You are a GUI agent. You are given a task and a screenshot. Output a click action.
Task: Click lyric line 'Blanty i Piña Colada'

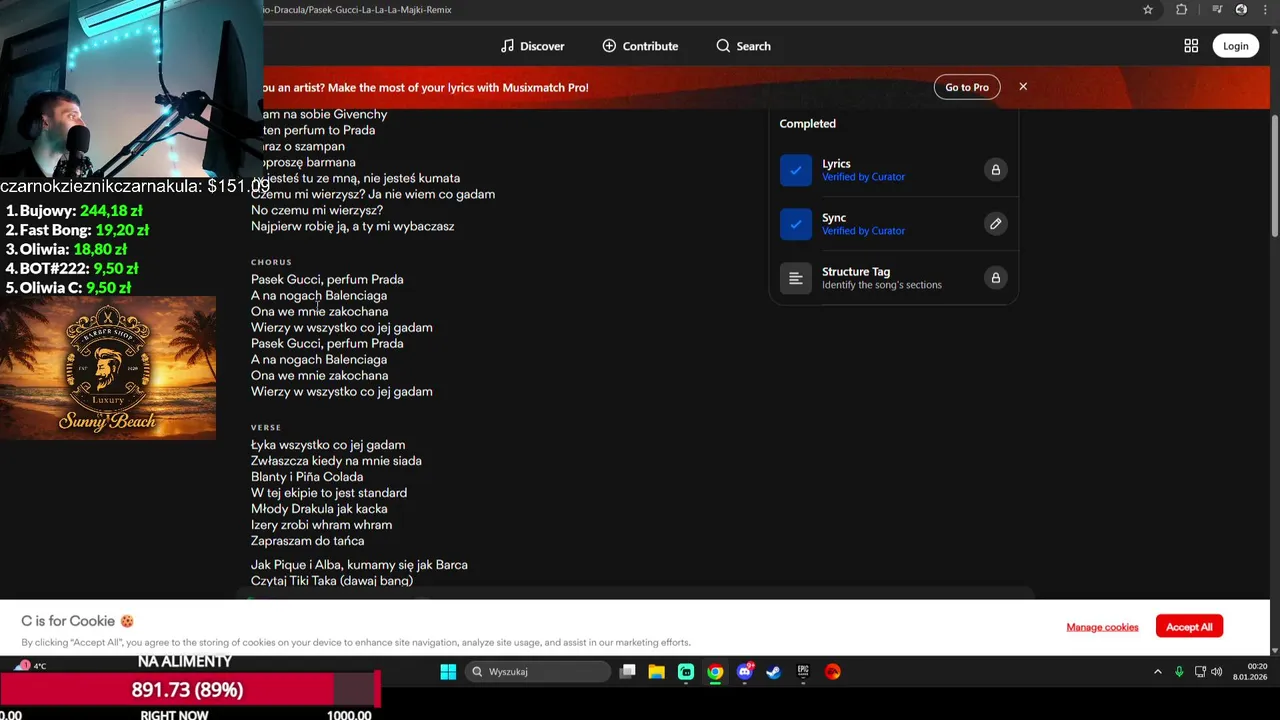pyautogui.click(x=307, y=477)
